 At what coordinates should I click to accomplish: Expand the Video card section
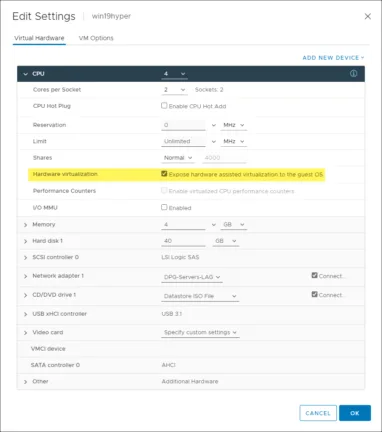click(x=26, y=333)
